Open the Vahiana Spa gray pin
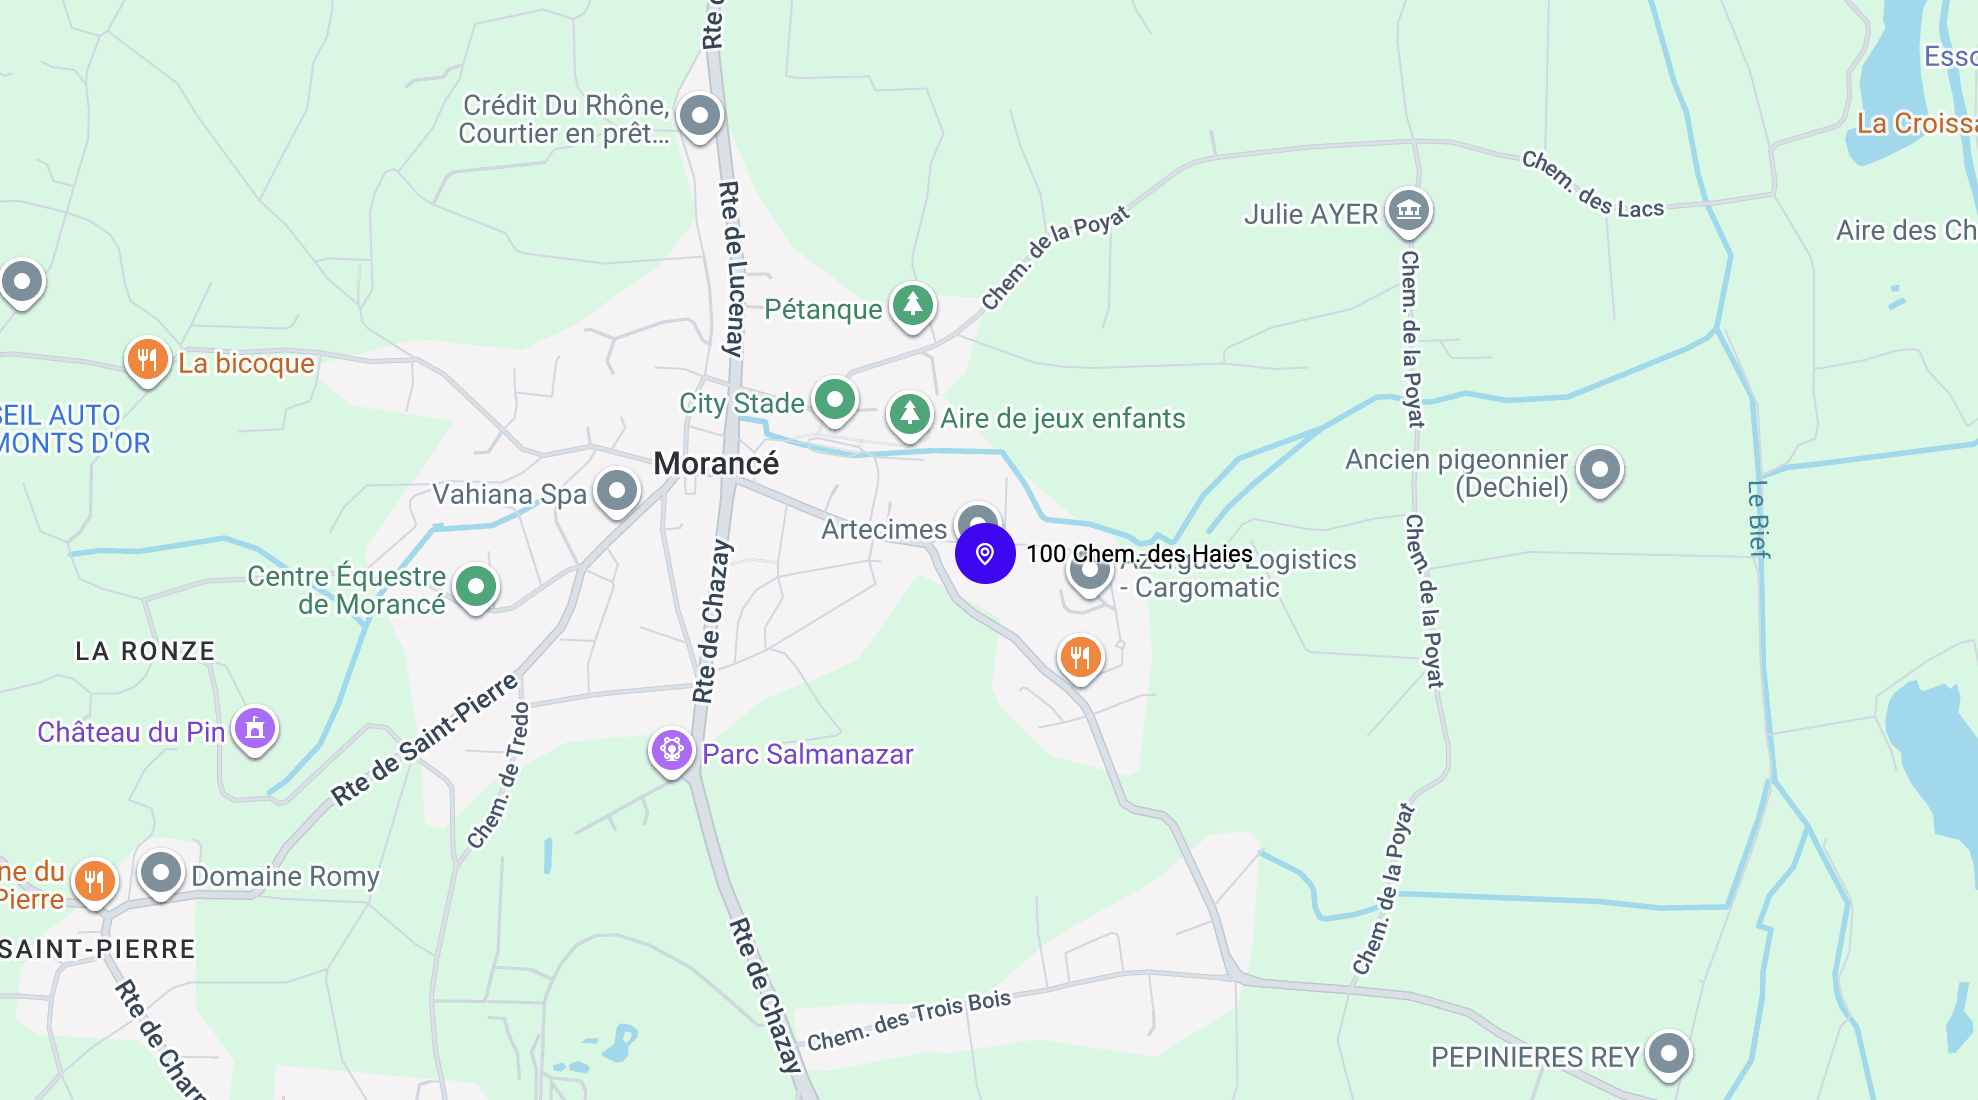Image resolution: width=1978 pixels, height=1100 pixels. coord(617,492)
